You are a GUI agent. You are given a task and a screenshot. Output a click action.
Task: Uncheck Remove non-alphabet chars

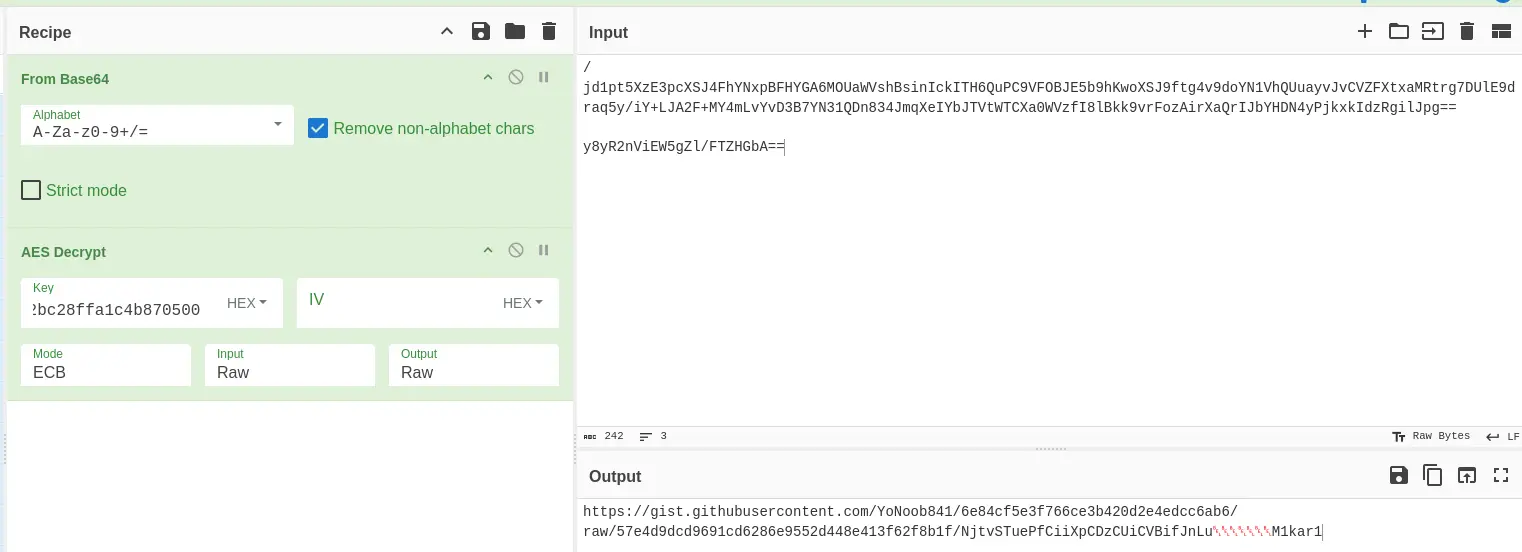tap(318, 128)
